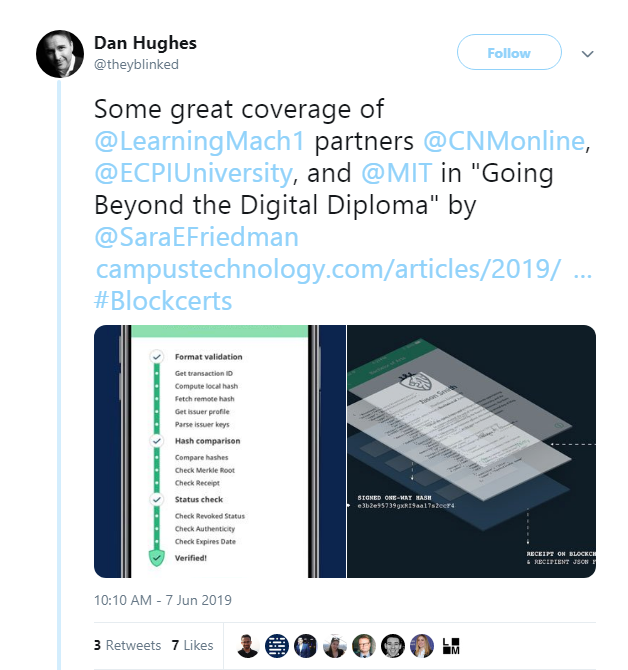Screen dimensions: 628x670
Task: Click the @theyblinked username handle
Action: click(136, 65)
